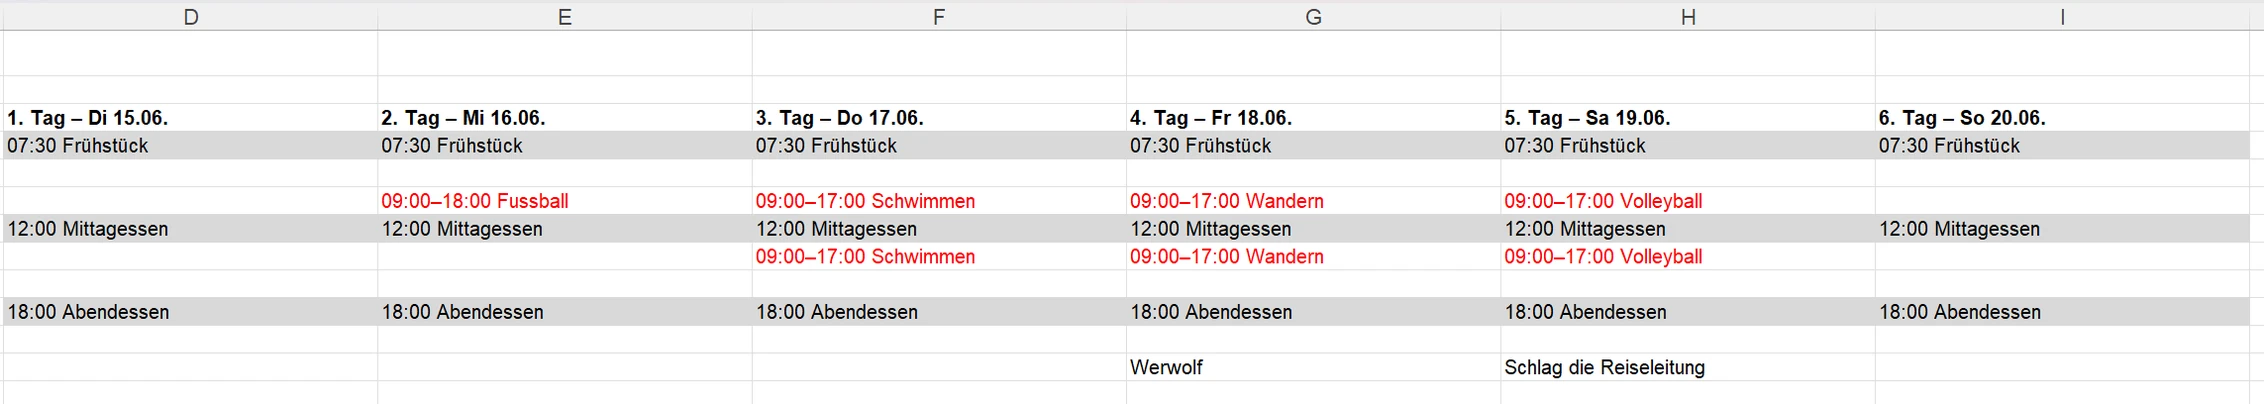Select column I header

(x=2062, y=16)
